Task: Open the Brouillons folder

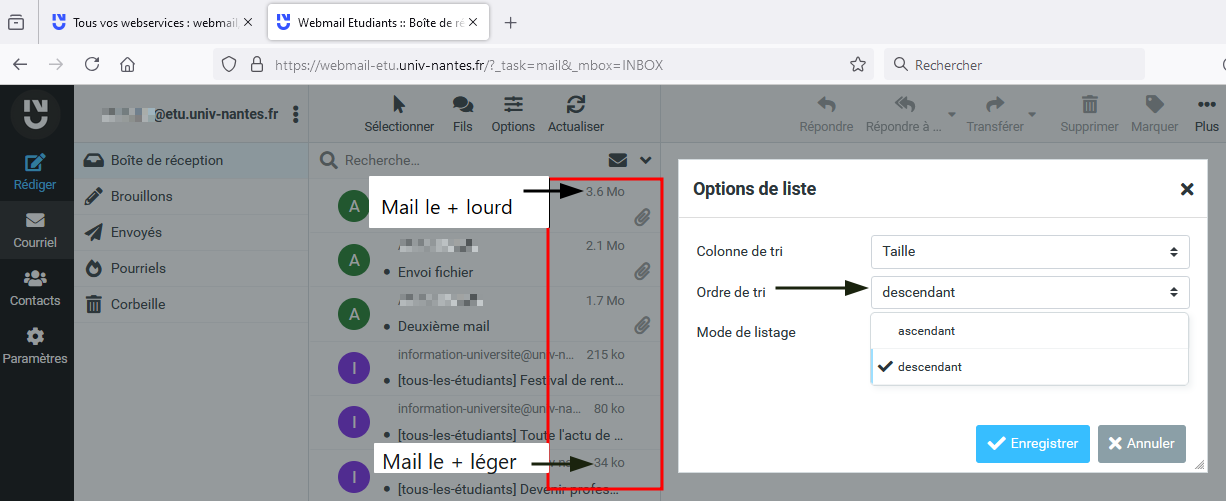Action: tap(141, 196)
